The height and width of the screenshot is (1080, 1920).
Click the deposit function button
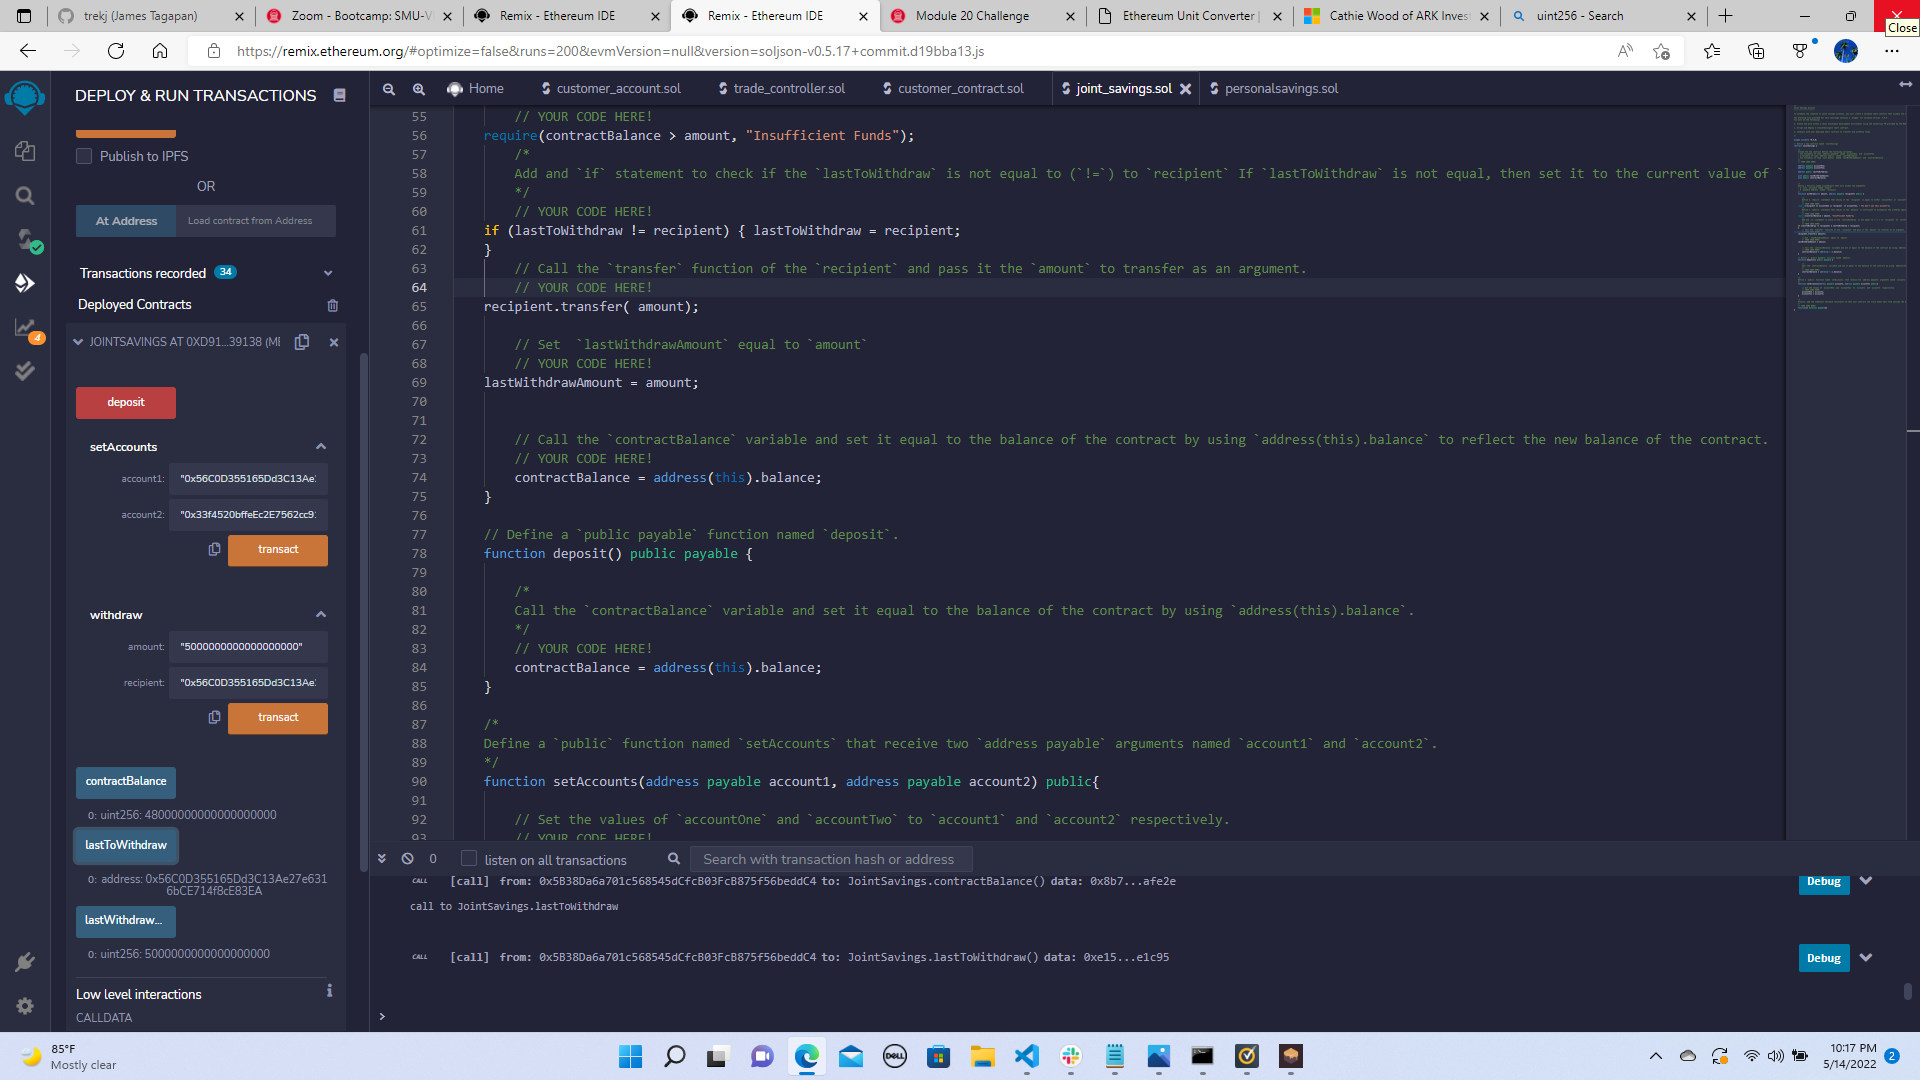coord(125,402)
